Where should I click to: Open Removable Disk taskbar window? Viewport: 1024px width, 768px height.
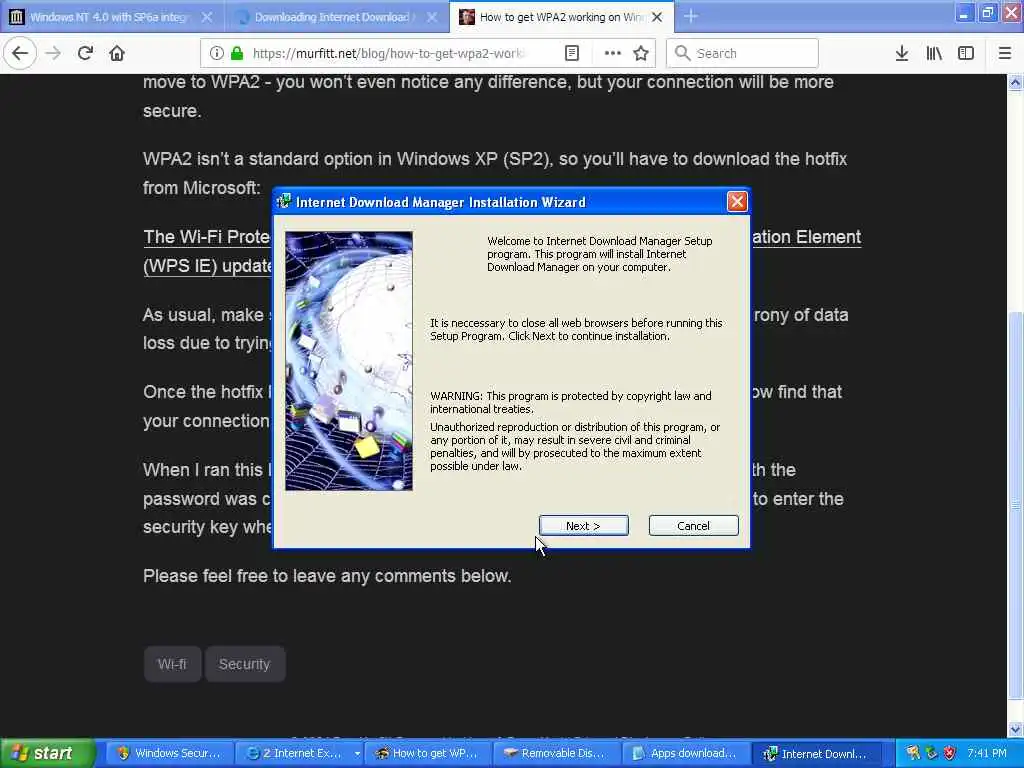pyautogui.click(x=557, y=753)
